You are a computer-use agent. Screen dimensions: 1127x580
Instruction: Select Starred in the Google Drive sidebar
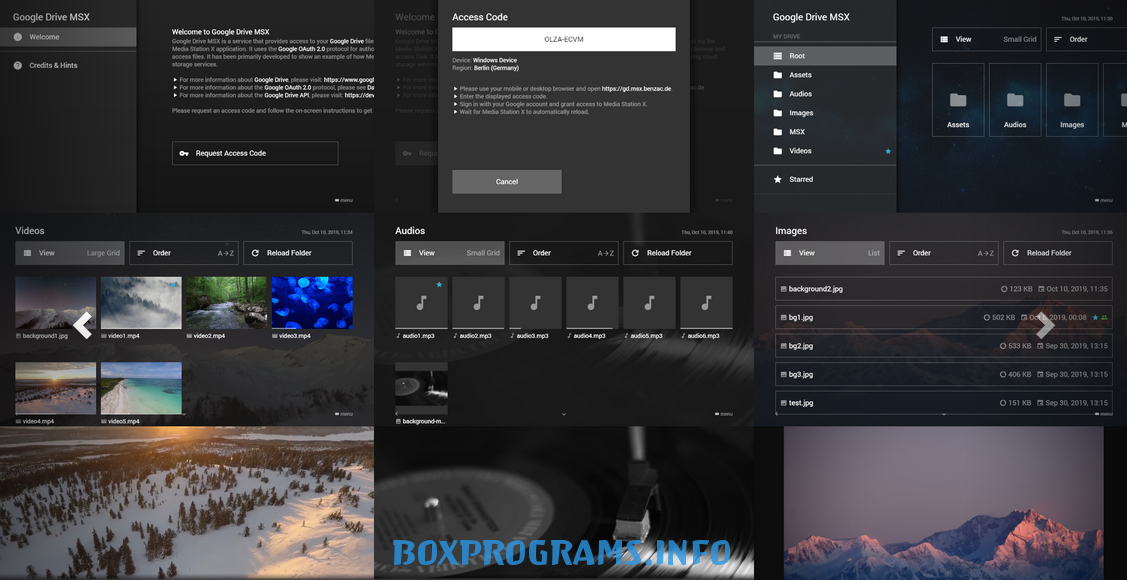(825, 179)
